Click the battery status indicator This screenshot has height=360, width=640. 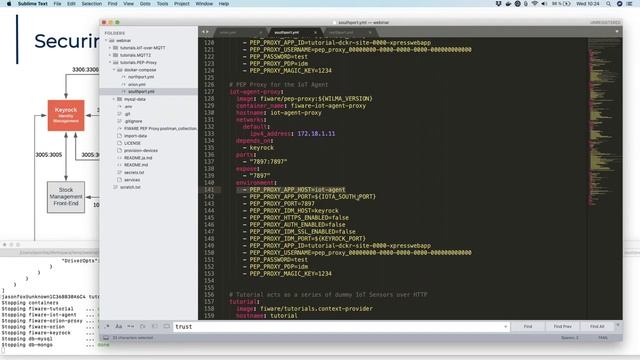(x=562, y=4)
